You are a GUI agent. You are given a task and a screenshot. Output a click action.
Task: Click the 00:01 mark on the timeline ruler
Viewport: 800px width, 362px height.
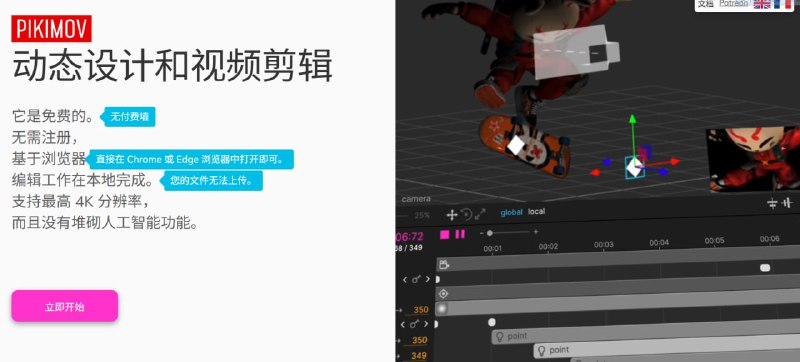pos(493,248)
